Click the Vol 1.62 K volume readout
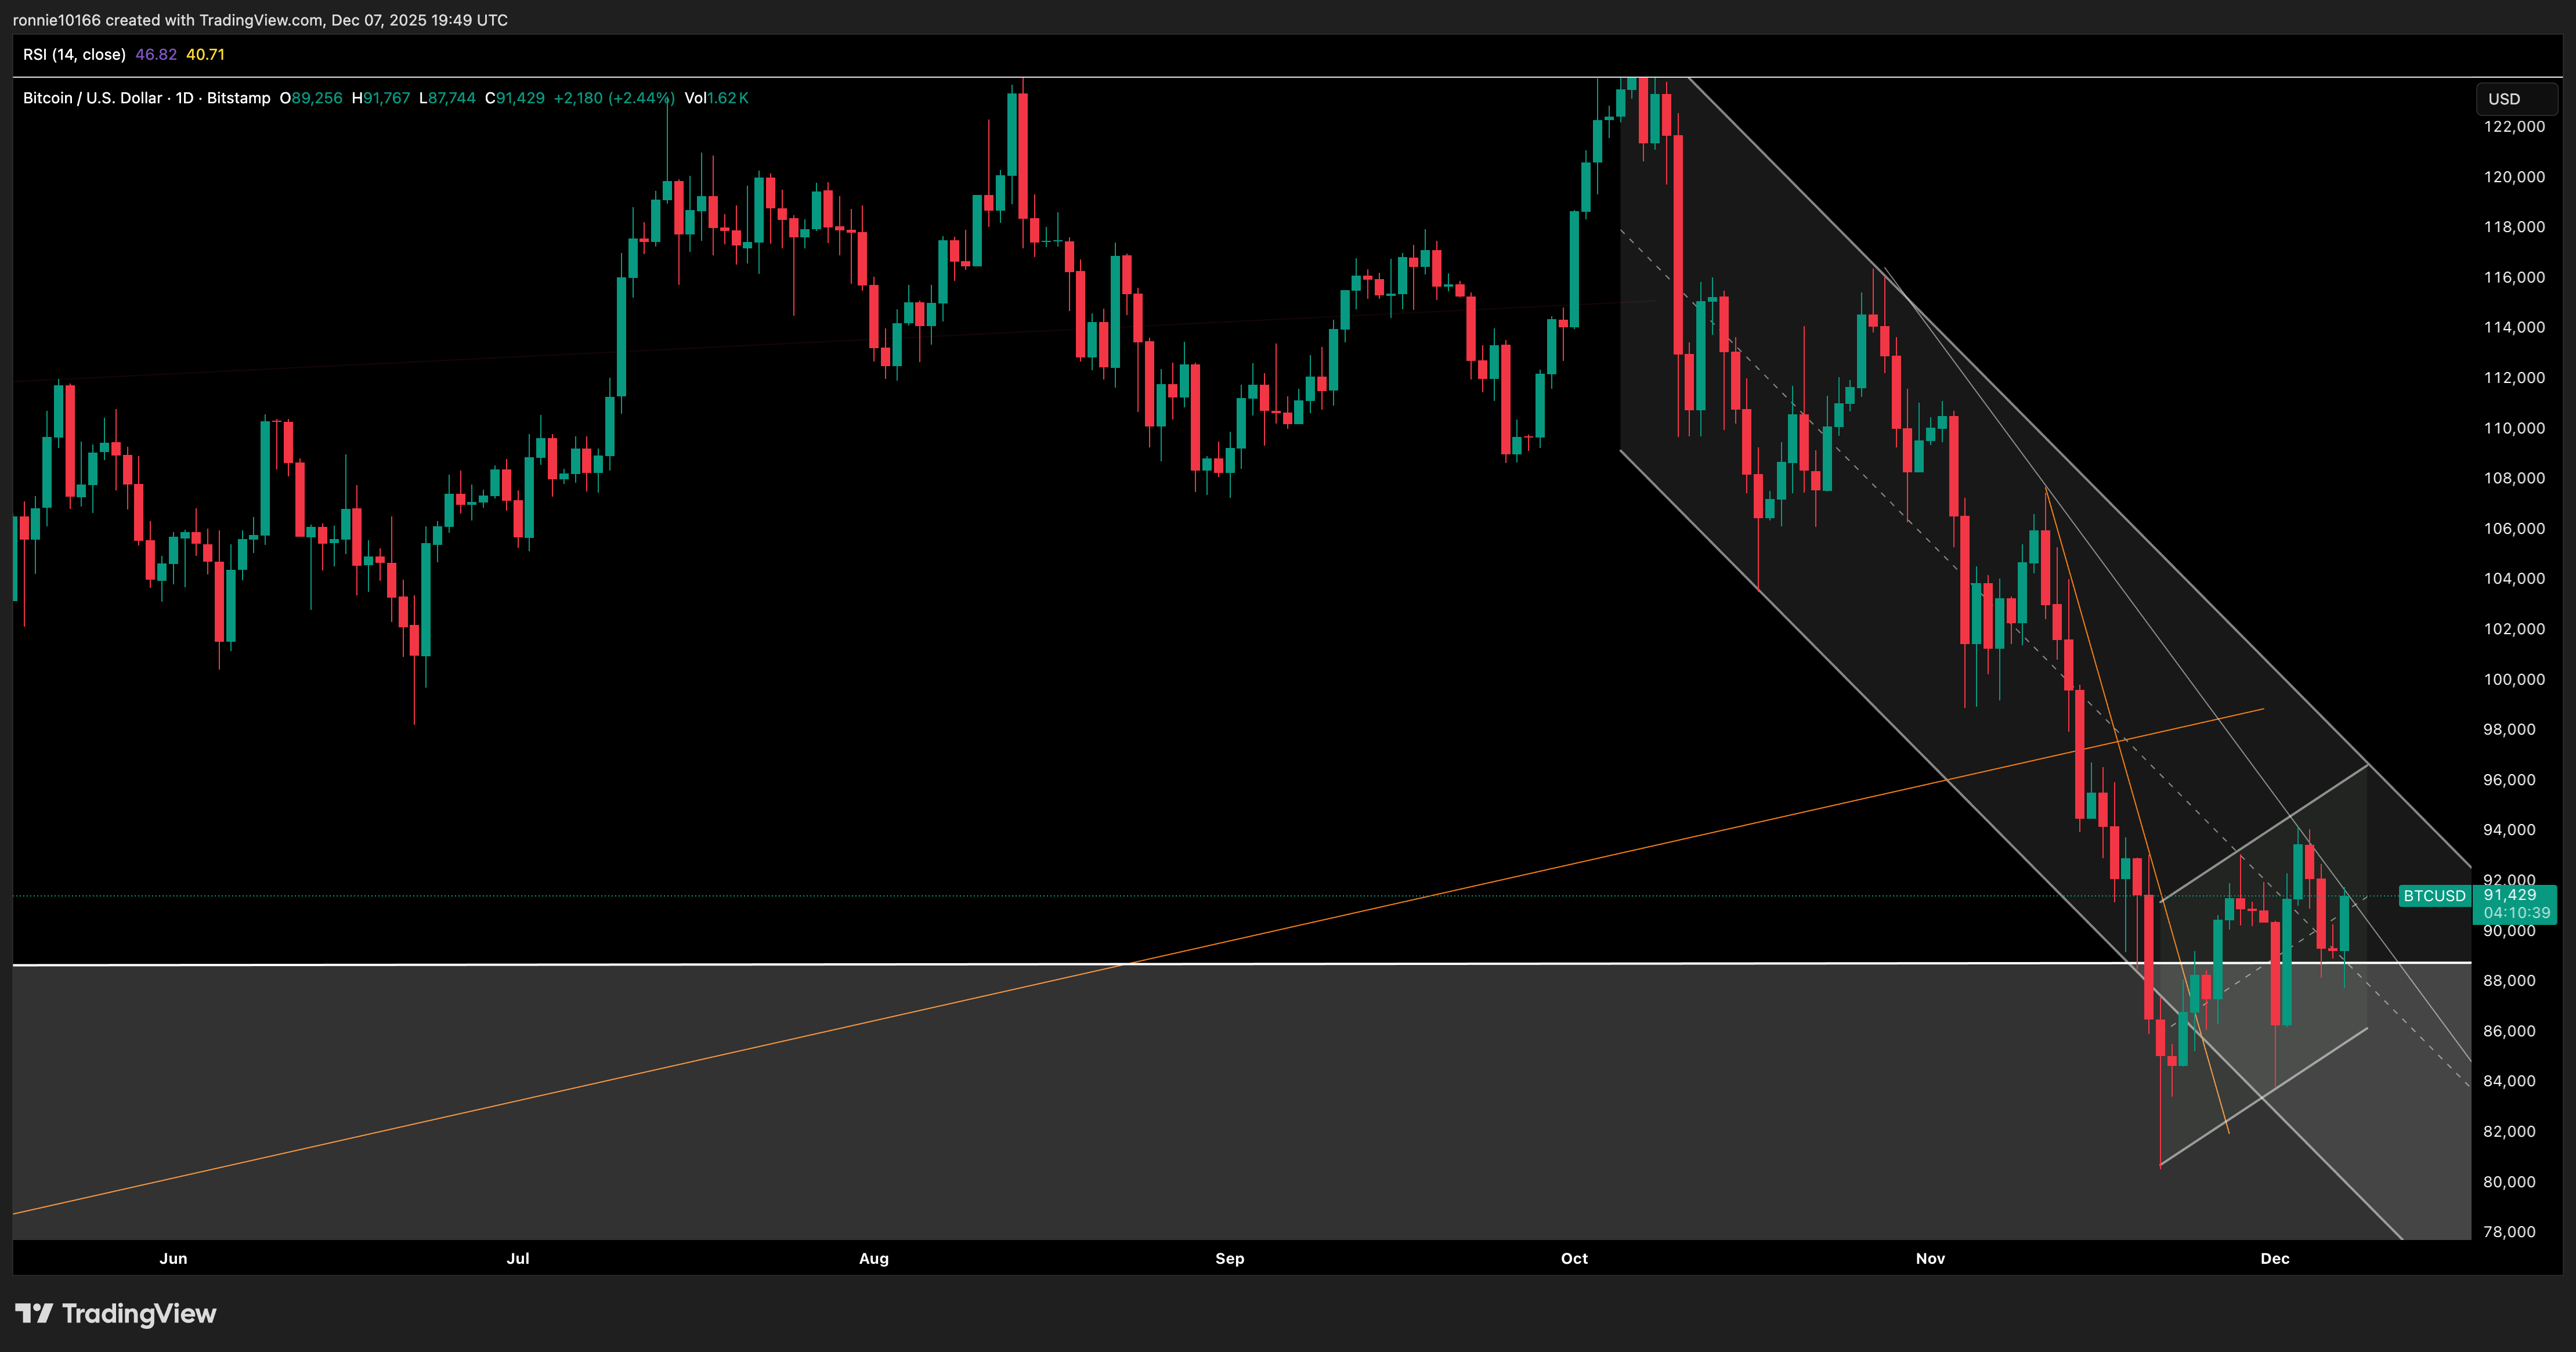Screen dimensions: 2576x1352 [x=716, y=98]
